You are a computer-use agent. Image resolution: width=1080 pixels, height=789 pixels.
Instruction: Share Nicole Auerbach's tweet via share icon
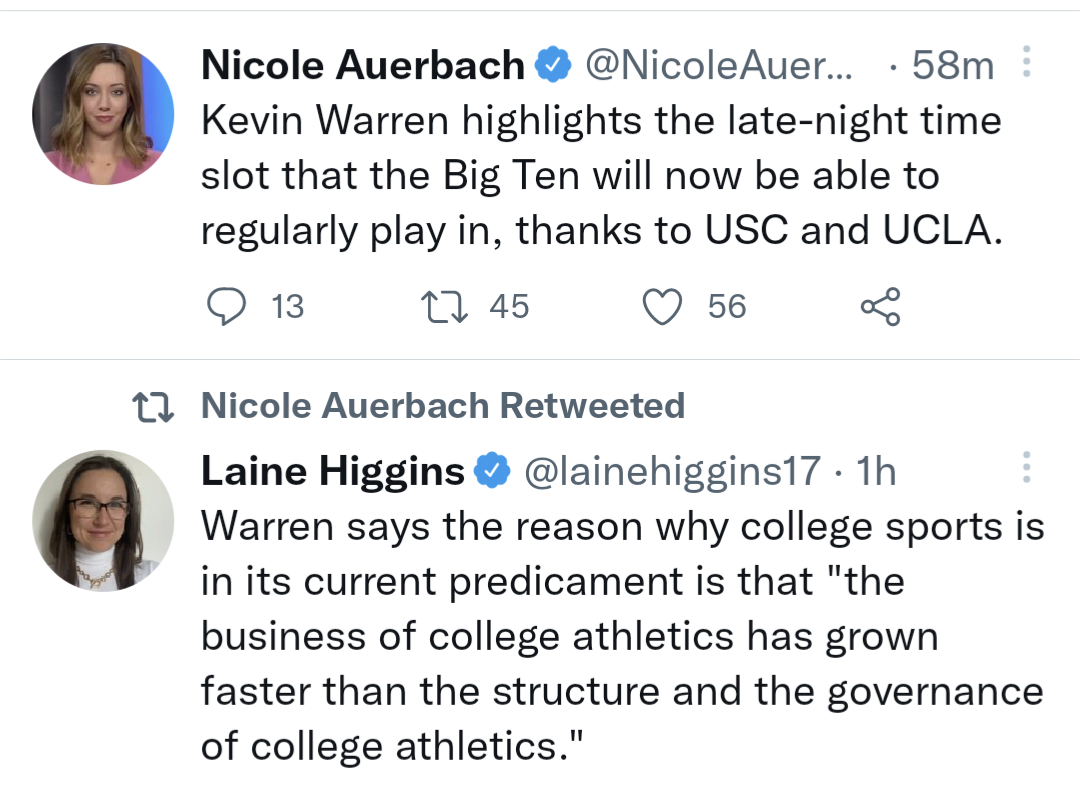tap(880, 306)
